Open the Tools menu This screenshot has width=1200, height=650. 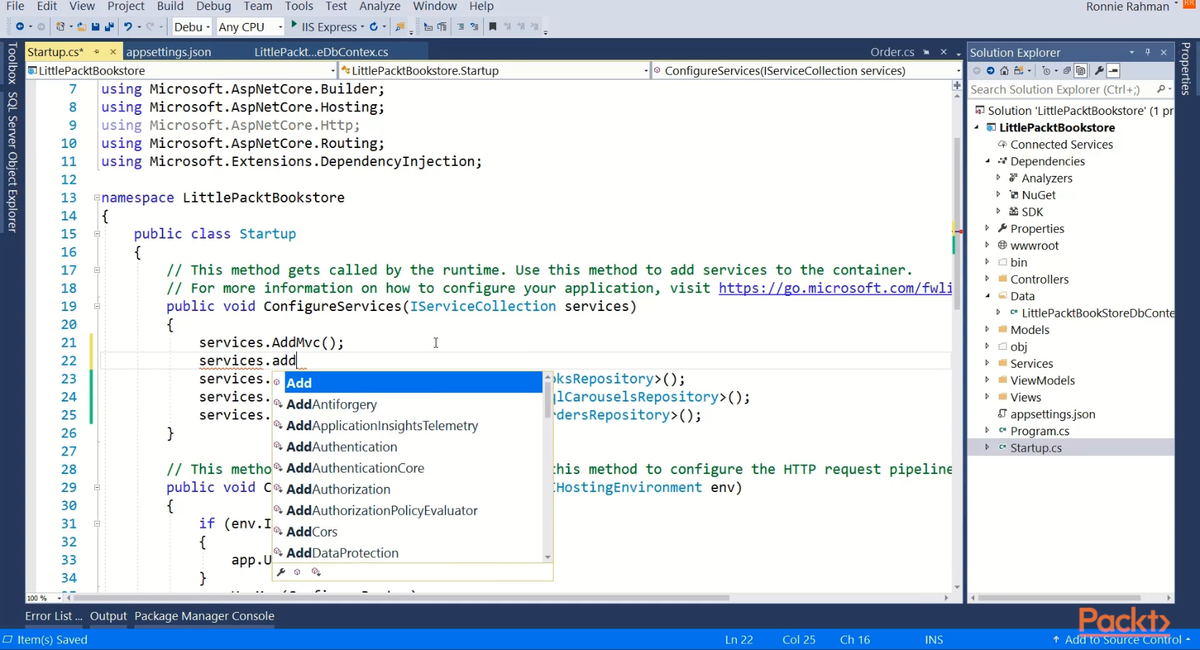coord(299,6)
